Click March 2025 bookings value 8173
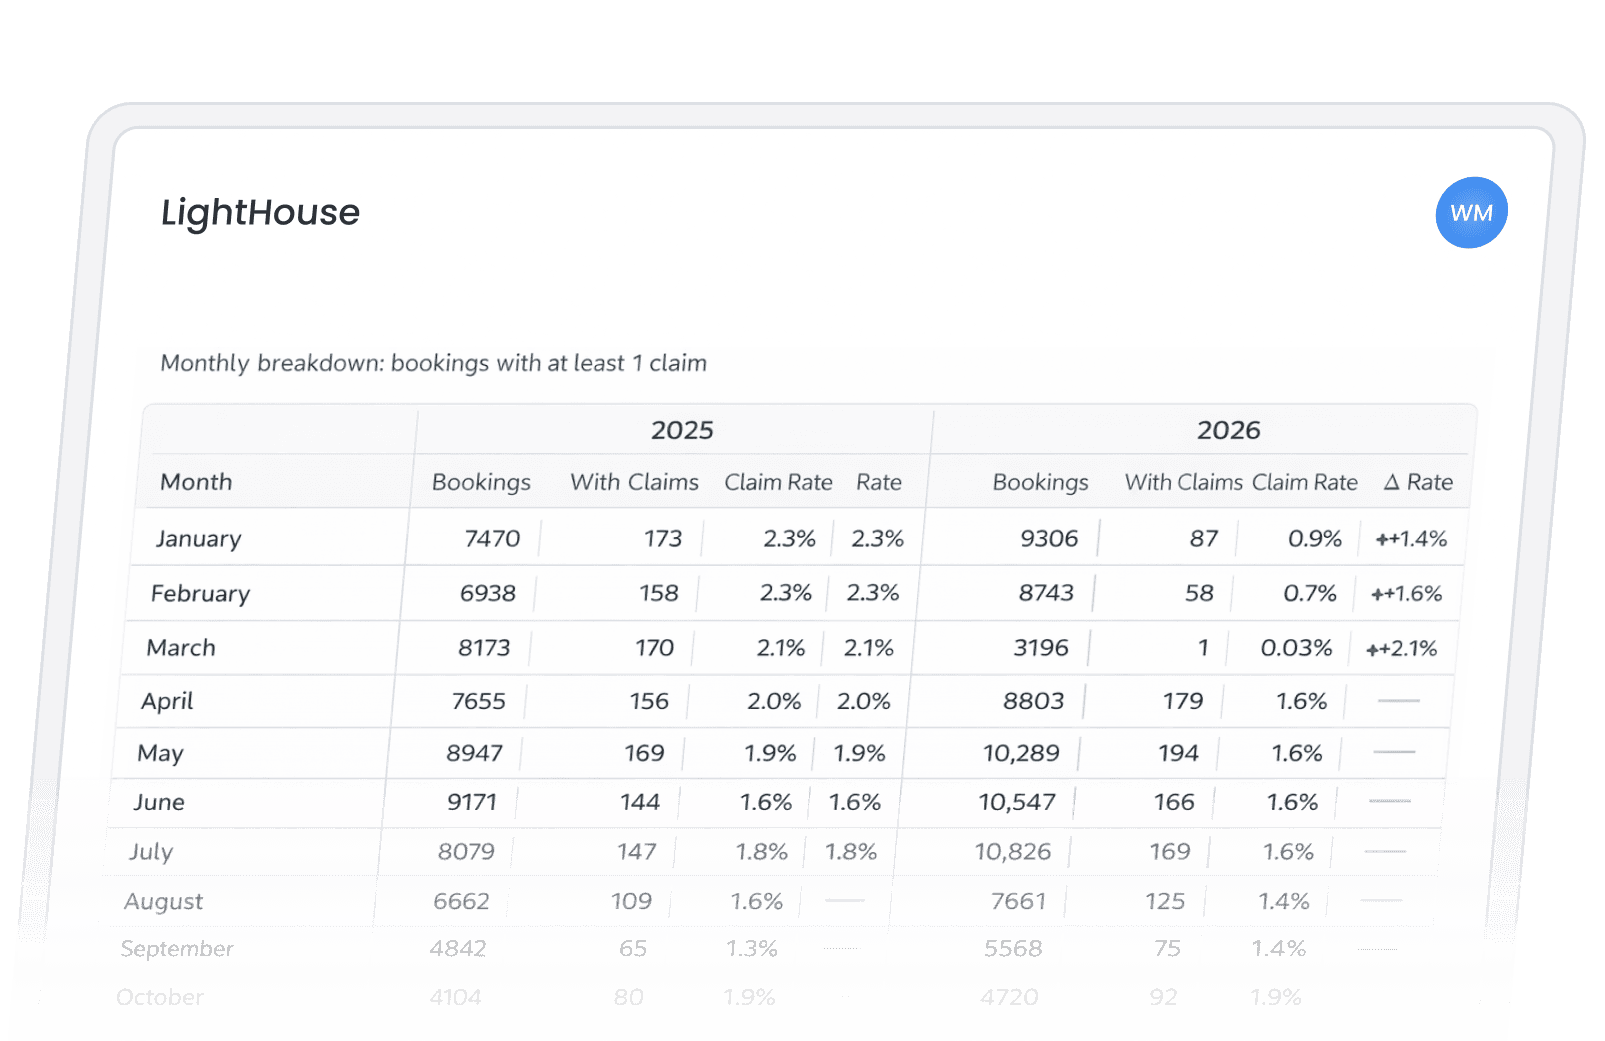Viewport: 1605px width, 1041px height. 484,648
